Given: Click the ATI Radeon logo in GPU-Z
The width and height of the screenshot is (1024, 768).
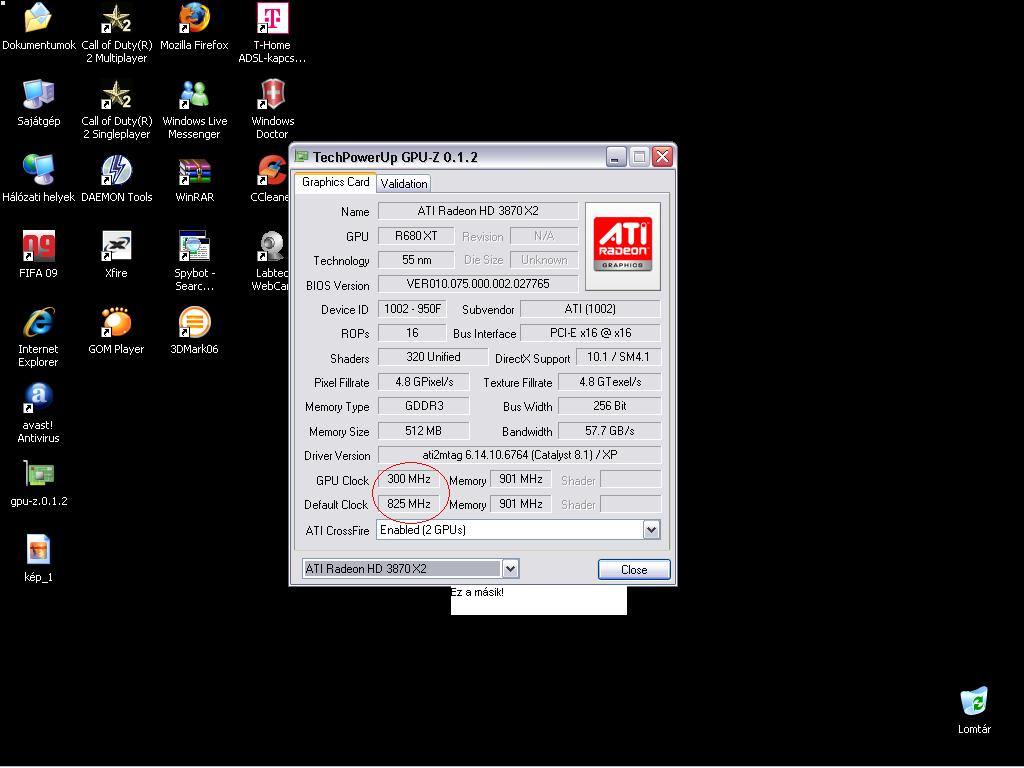Looking at the screenshot, I should (x=622, y=246).
